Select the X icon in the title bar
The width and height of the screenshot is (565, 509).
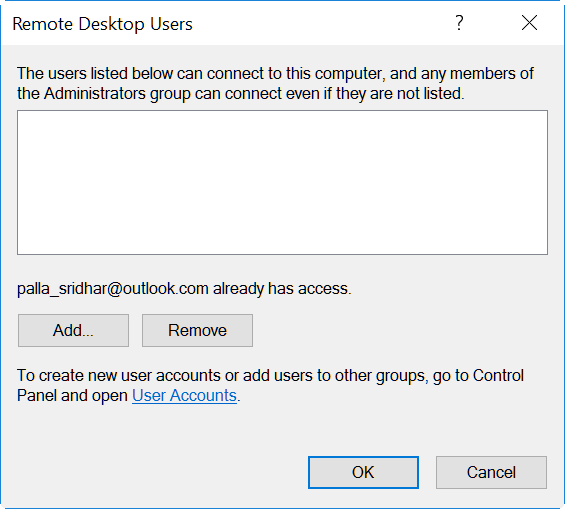(x=529, y=23)
